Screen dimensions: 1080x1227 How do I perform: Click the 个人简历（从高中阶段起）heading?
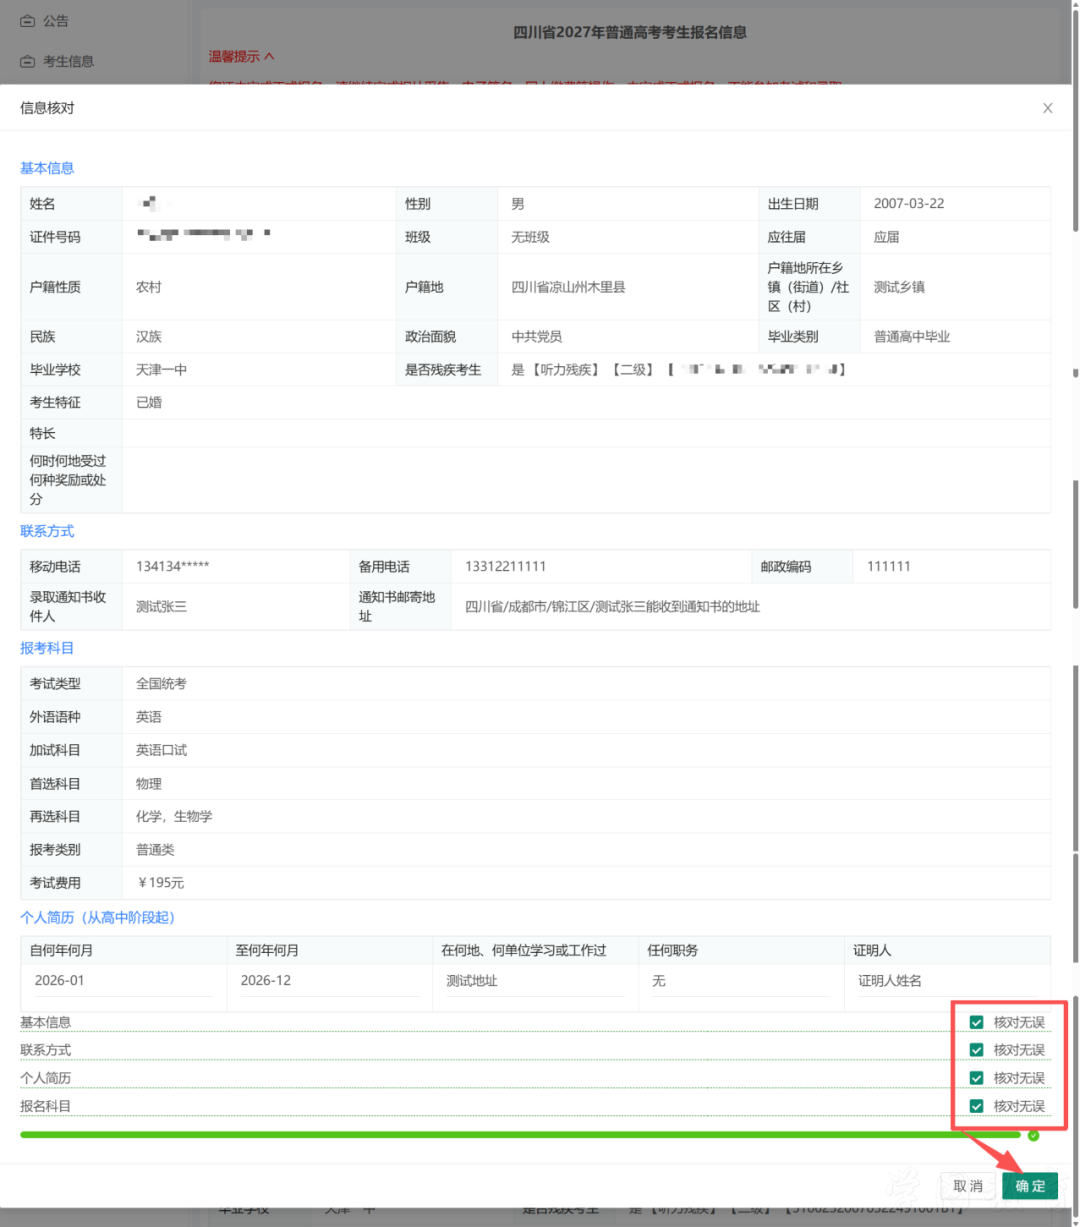tap(98, 917)
